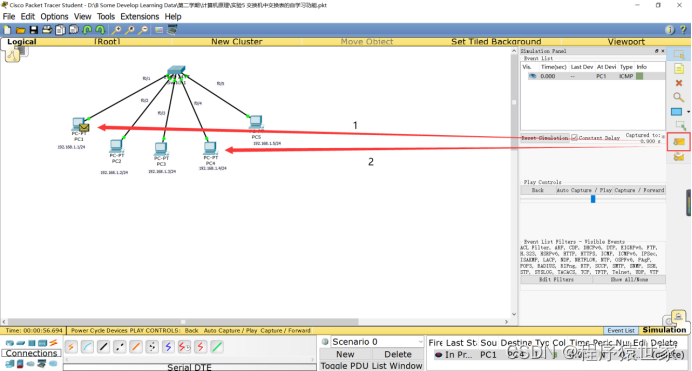
Task: Click the Redo green arrow icon
Action: (100, 30)
